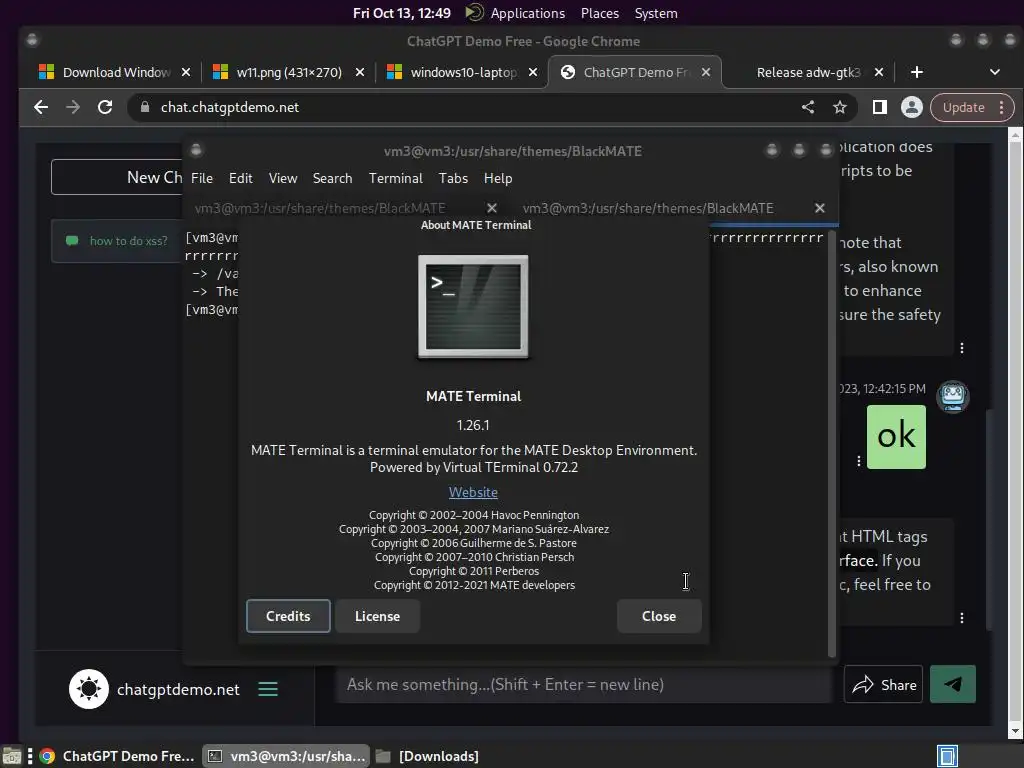Click the show desktop icon in taskbar
This screenshot has height=768, width=1024.
12,756
